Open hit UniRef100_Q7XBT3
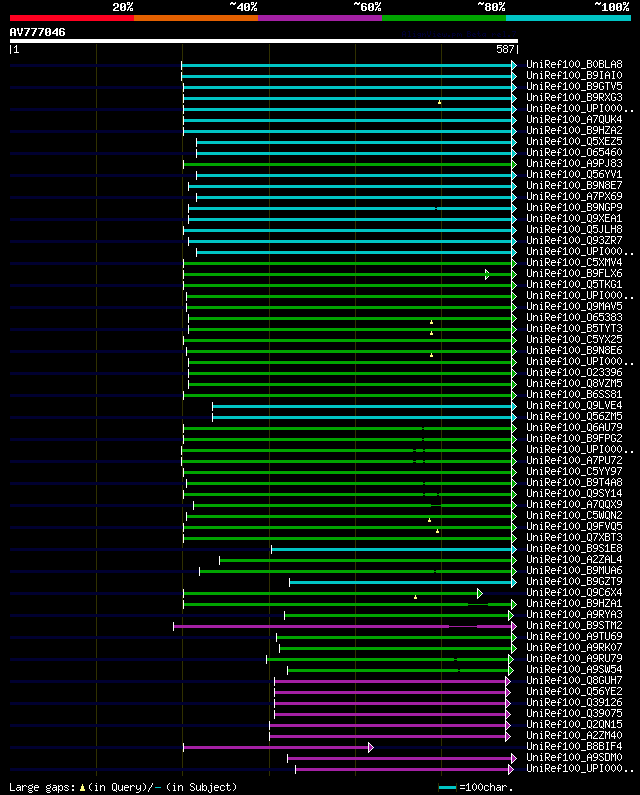The width and height of the screenshot is (640, 795). [x=574, y=537]
